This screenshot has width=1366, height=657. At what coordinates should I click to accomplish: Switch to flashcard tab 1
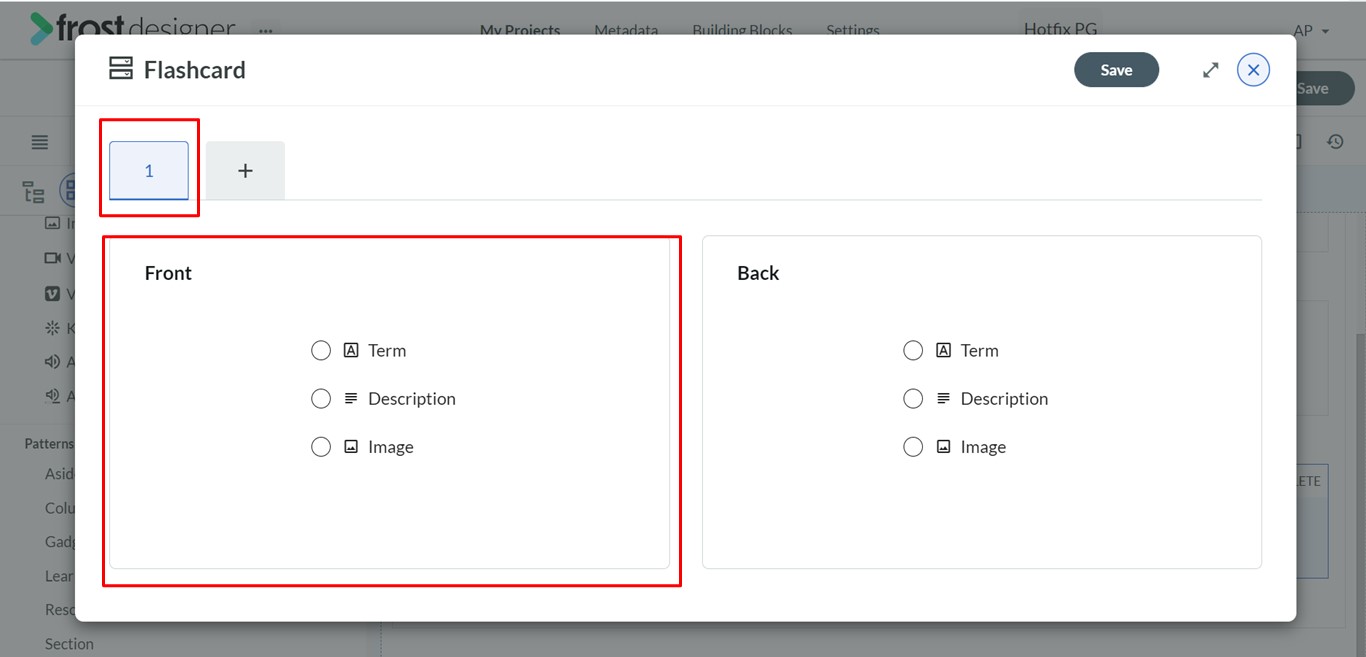(x=149, y=171)
